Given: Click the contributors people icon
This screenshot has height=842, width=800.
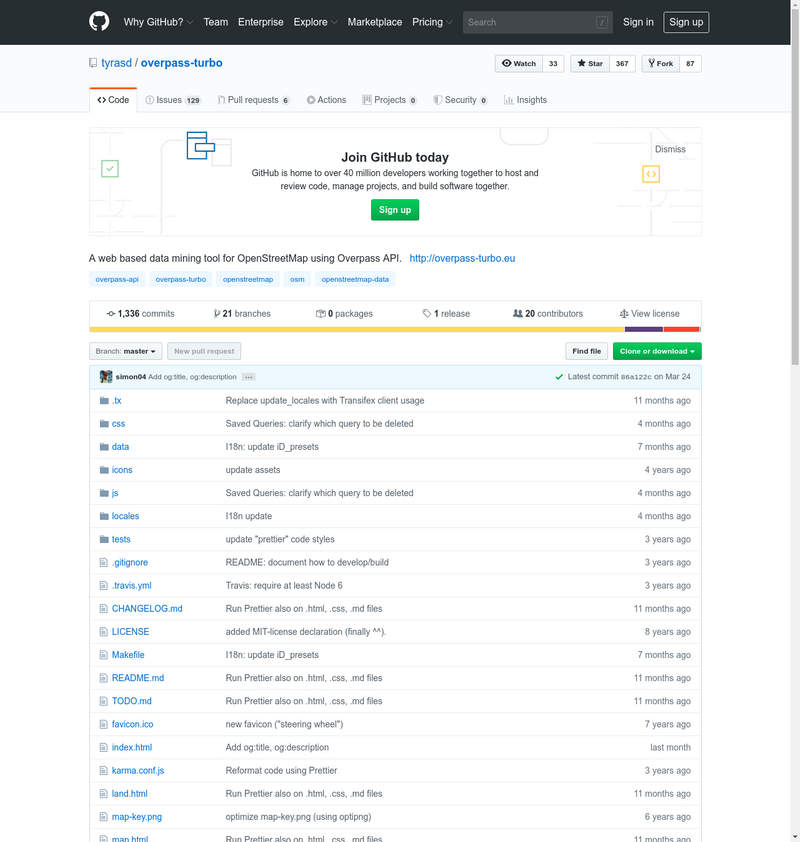Looking at the screenshot, I should 518,314.
